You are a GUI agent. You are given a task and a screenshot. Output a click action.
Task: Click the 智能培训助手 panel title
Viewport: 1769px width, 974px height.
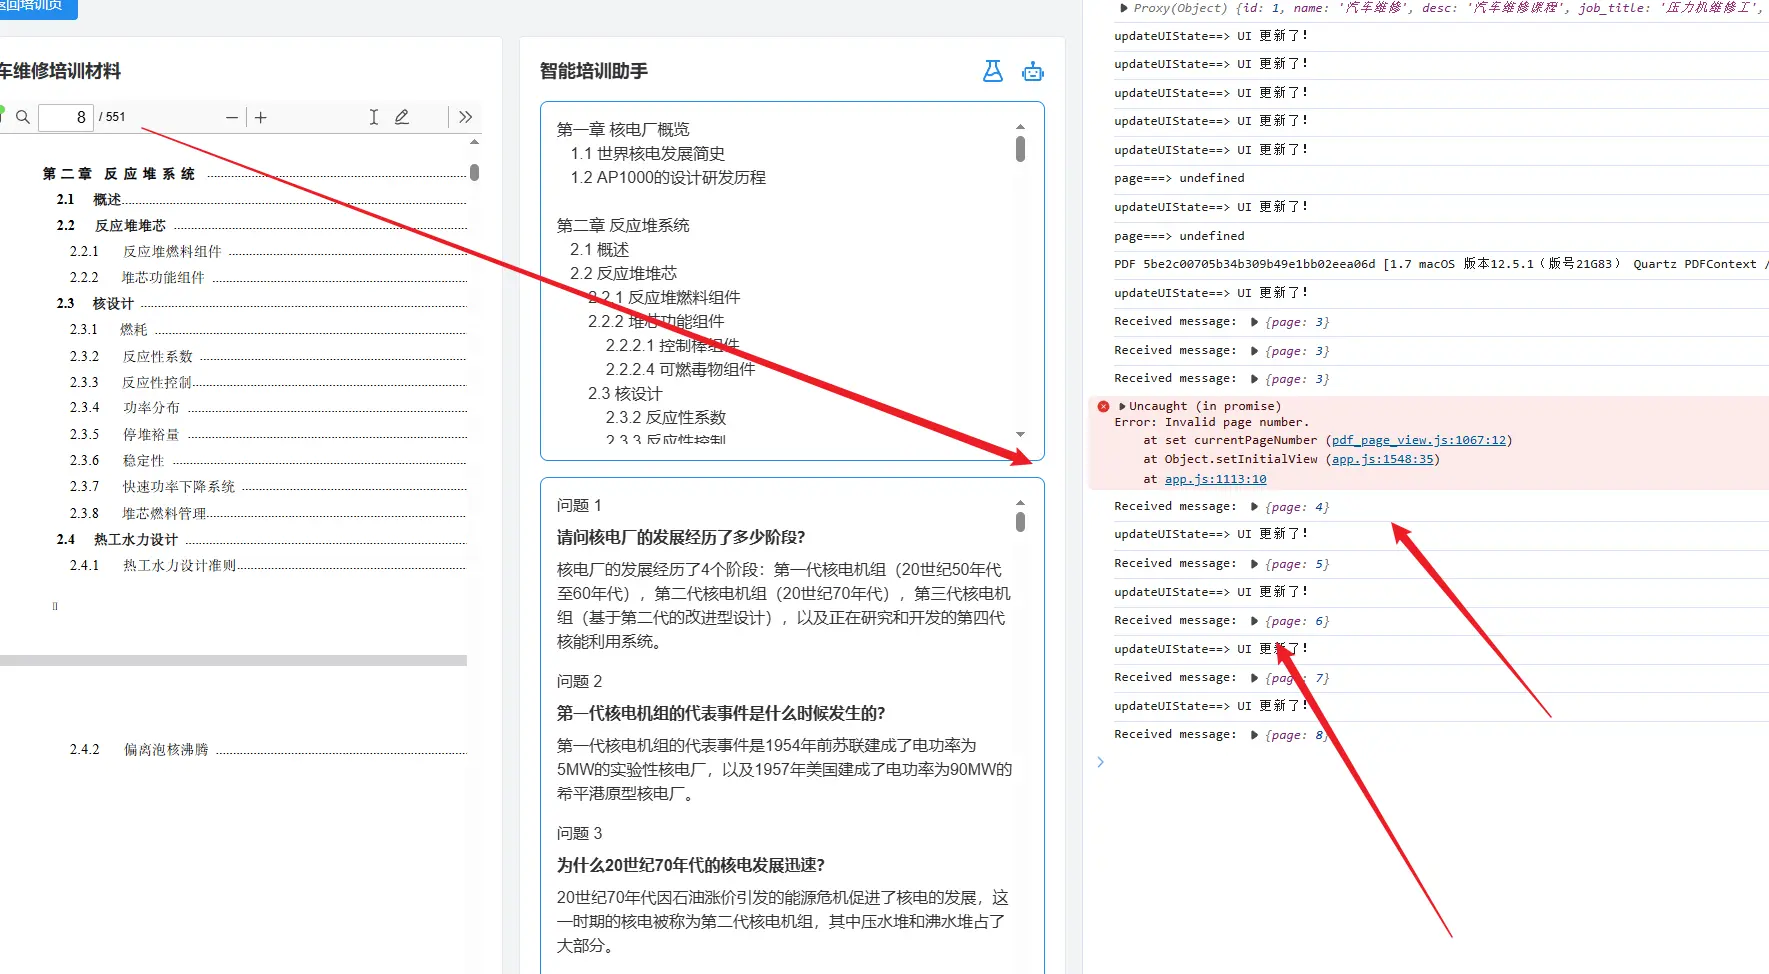coord(594,71)
